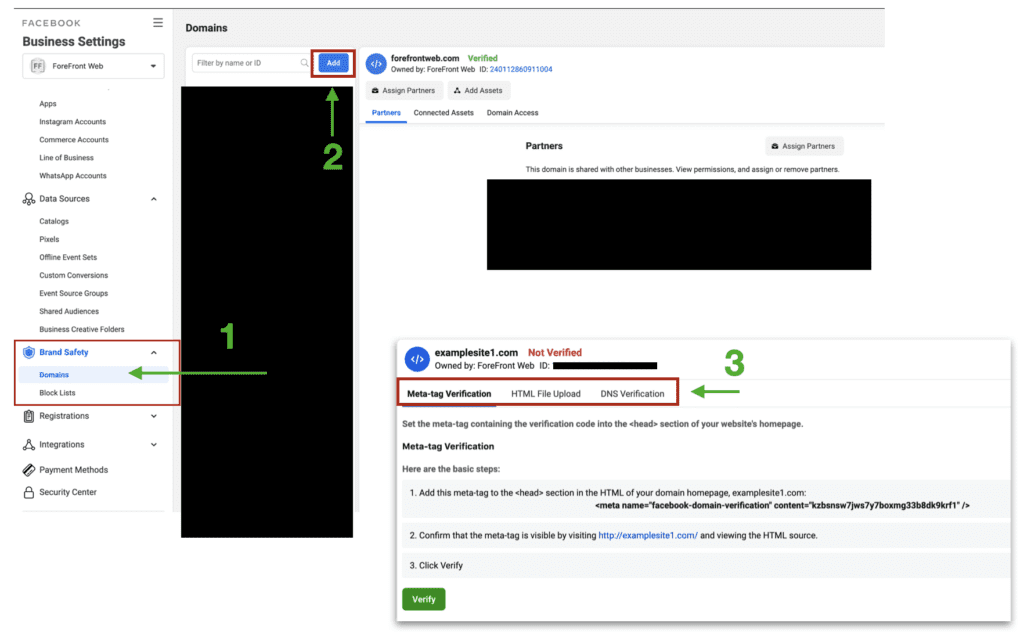Collapse the Data Sources section chevron
The width and height of the screenshot is (1024, 641).
pyautogui.click(x=153, y=199)
